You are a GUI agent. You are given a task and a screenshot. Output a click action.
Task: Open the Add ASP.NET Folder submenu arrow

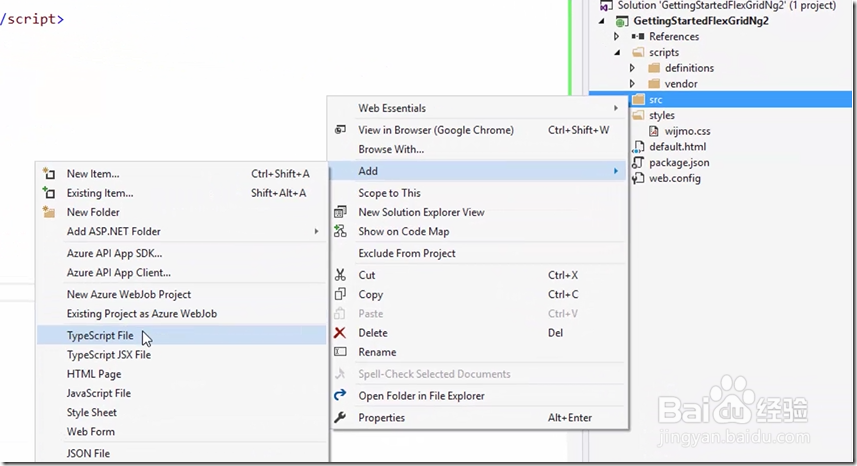point(316,232)
